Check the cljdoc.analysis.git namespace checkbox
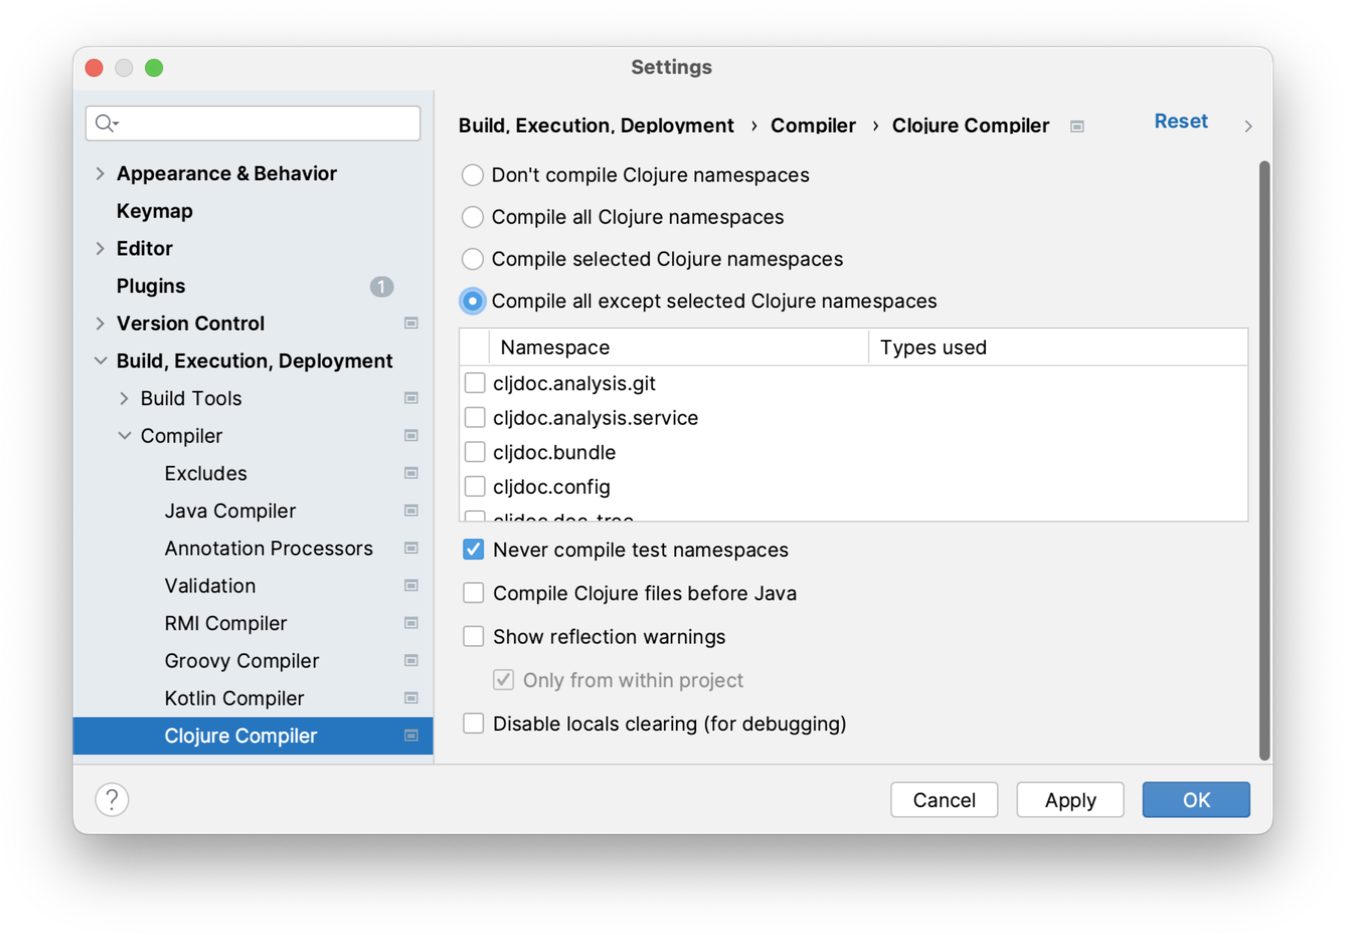 click(475, 383)
